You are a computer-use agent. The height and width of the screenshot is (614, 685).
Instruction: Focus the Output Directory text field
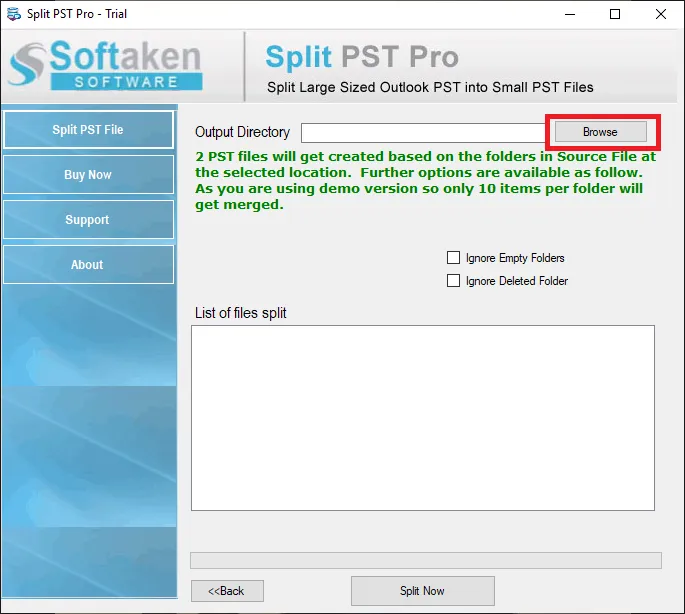423,133
